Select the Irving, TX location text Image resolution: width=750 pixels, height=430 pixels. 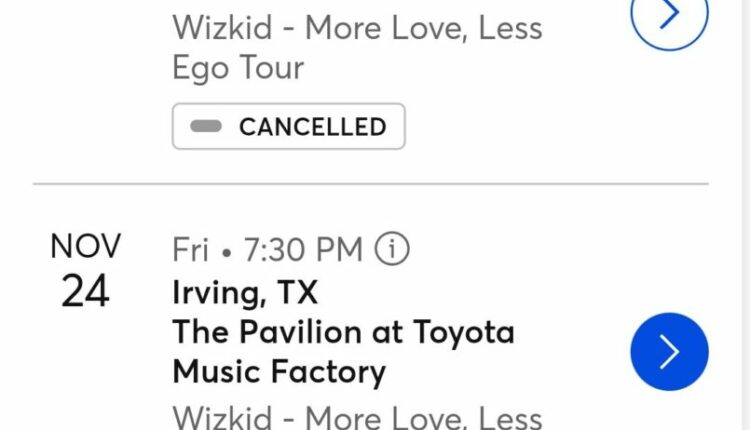(x=245, y=293)
